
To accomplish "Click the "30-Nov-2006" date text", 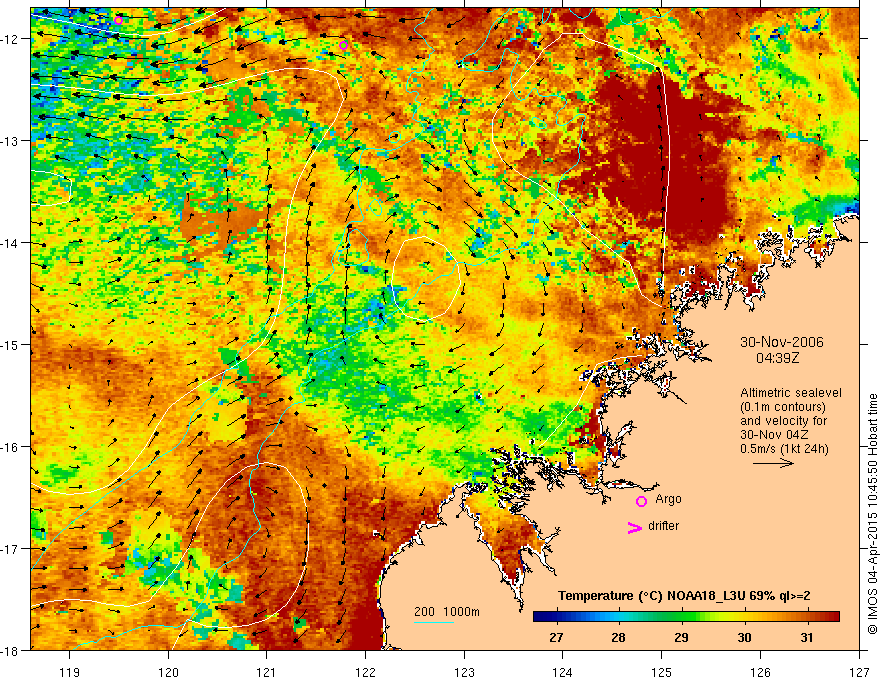I will click(782, 342).
